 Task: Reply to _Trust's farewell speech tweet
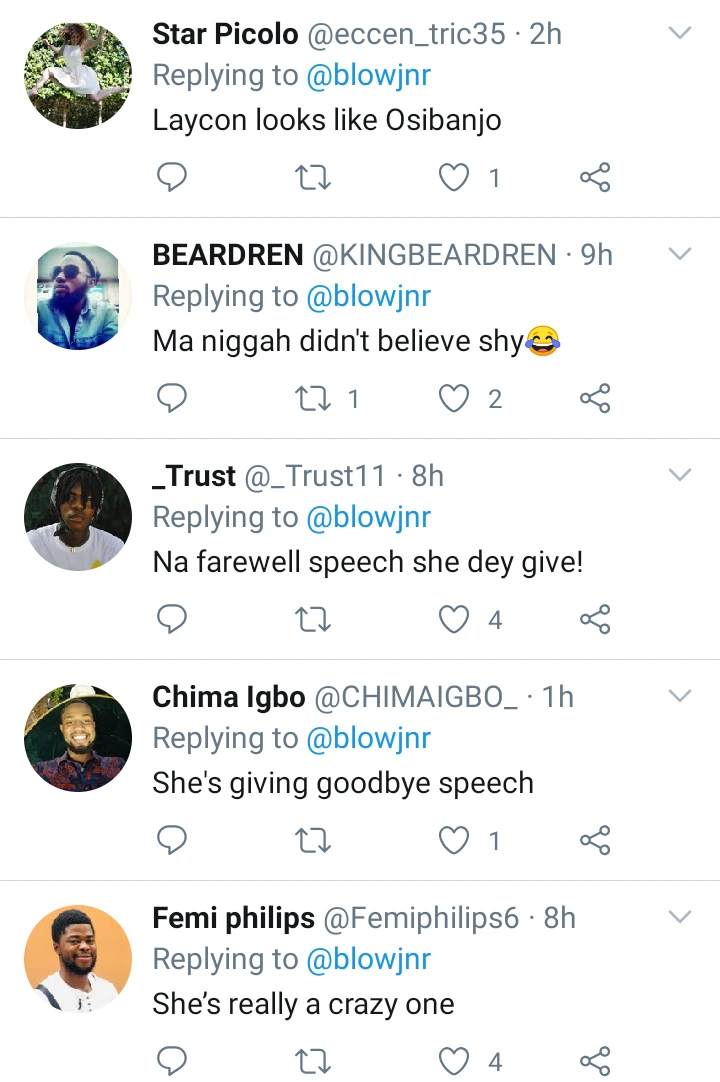click(x=173, y=621)
